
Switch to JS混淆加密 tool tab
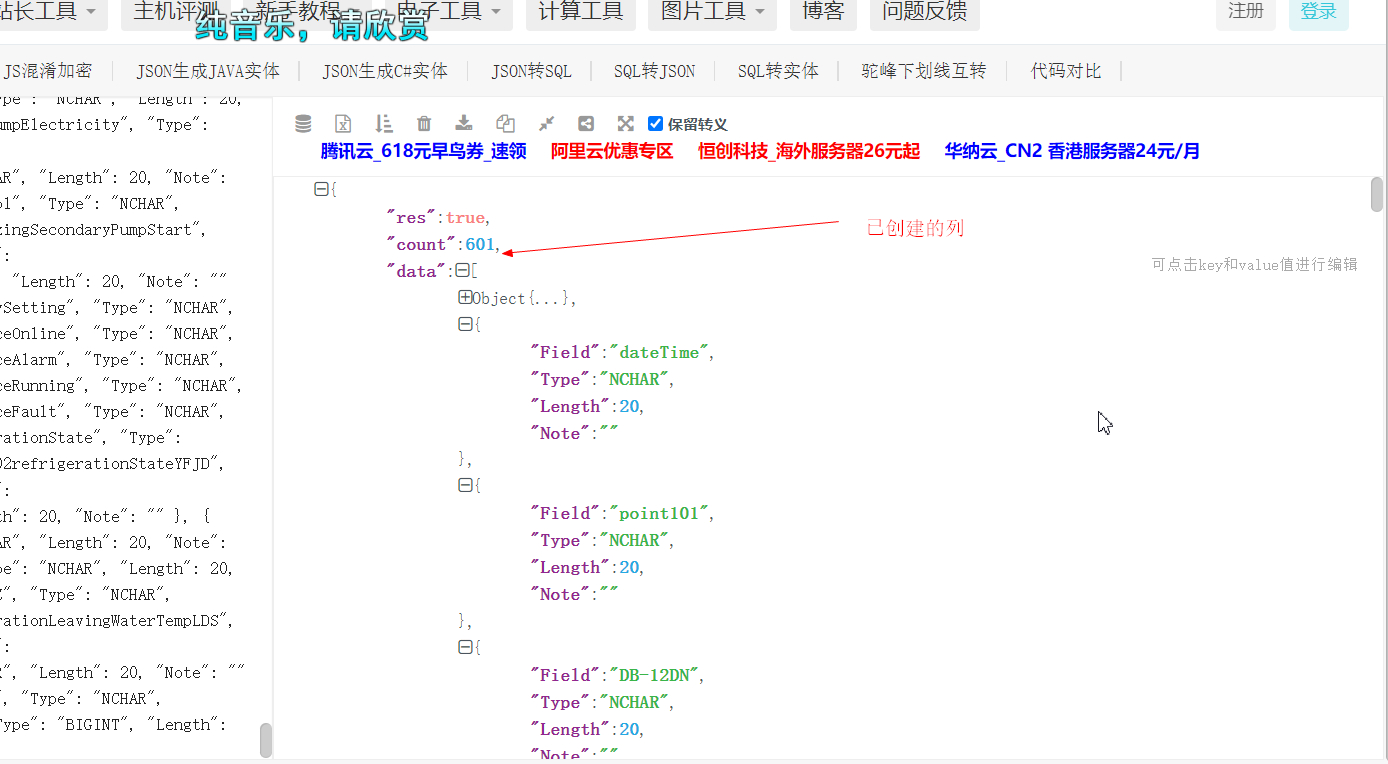pyautogui.click(x=48, y=71)
